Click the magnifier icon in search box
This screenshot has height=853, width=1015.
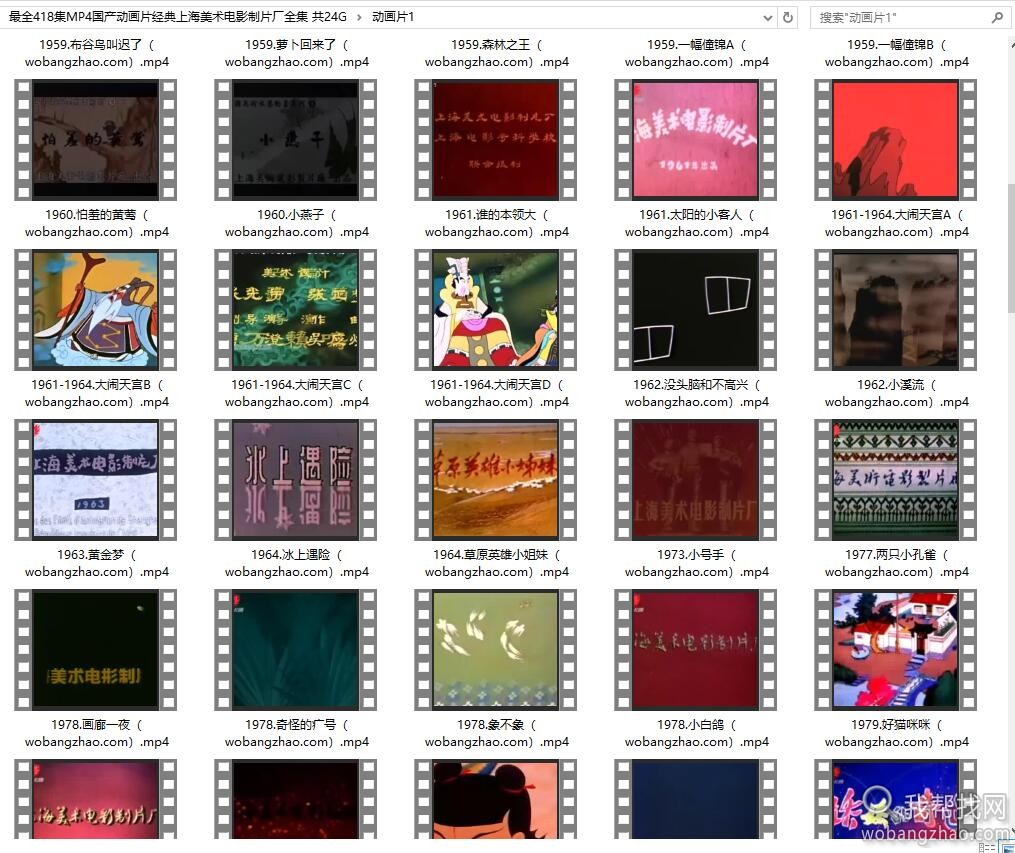click(x=997, y=18)
